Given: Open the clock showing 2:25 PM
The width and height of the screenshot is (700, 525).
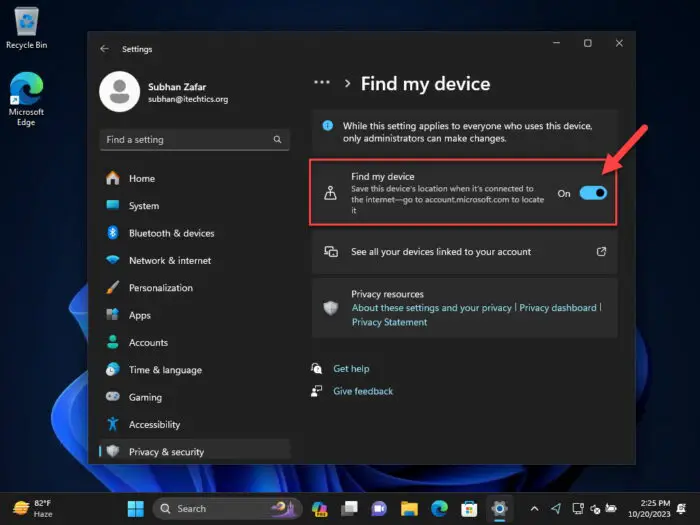Looking at the screenshot, I should [x=649, y=508].
